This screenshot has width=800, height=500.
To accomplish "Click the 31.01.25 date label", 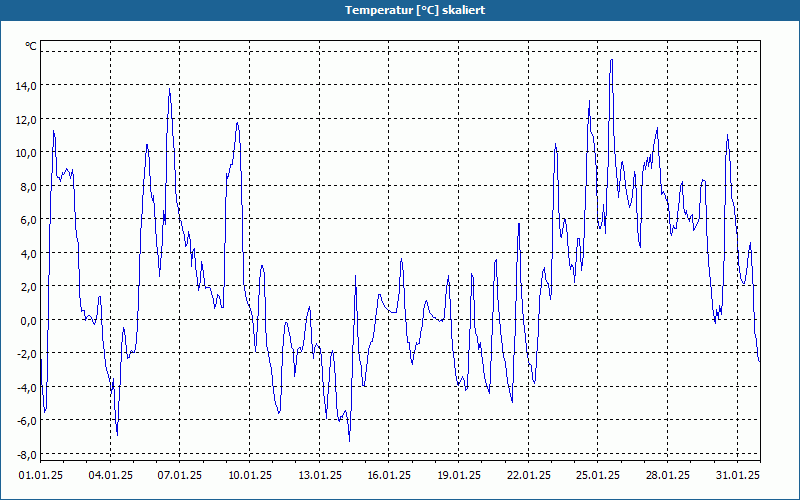I will pos(738,475).
